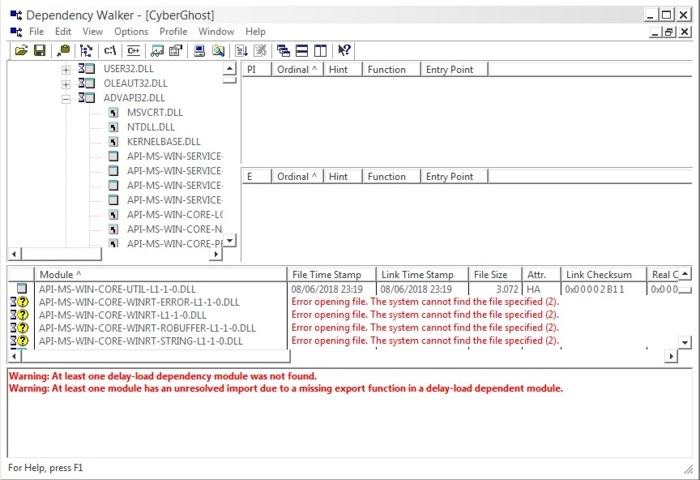Expand the USER32.DLL tree node
The image size is (700, 480).
click(x=66, y=70)
